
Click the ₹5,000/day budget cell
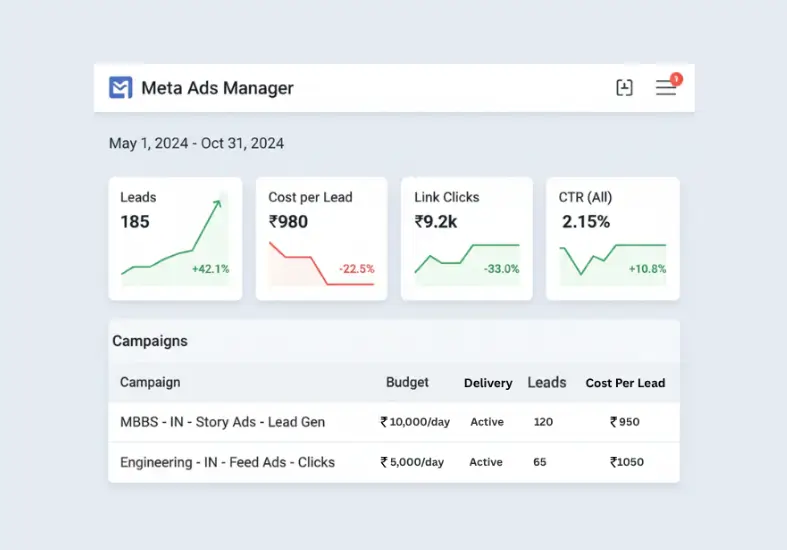click(x=412, y=462)
